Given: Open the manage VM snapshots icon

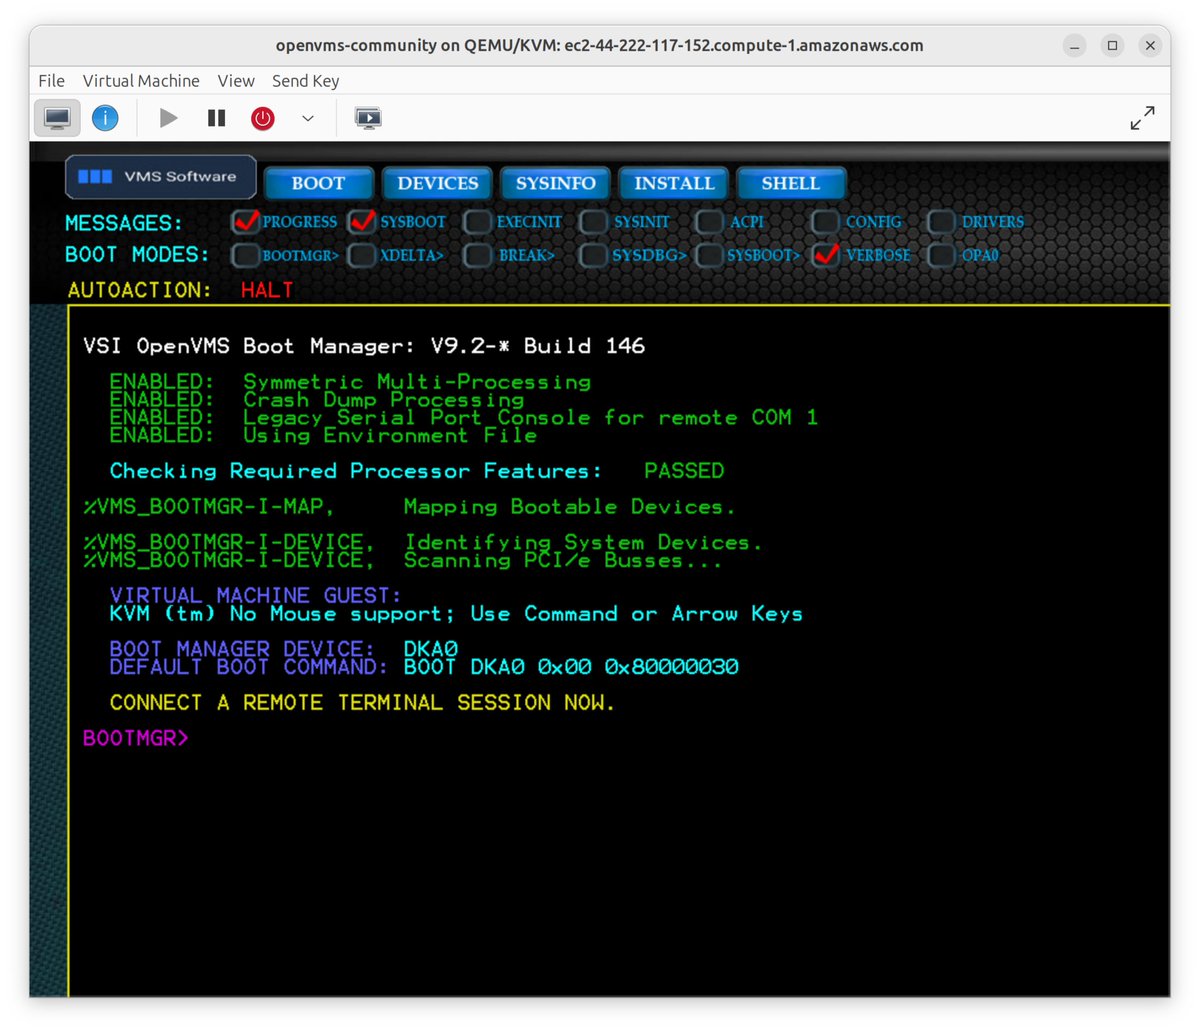Looking at the screenshot, I should [368, 118].
